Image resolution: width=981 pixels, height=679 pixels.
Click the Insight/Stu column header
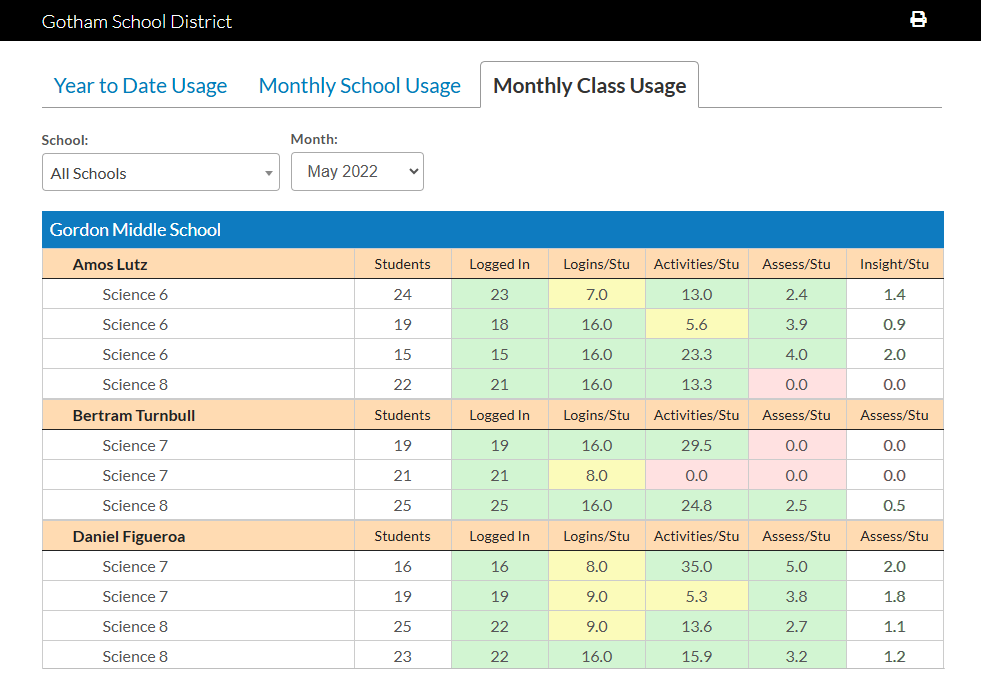[x=894, y=263]
